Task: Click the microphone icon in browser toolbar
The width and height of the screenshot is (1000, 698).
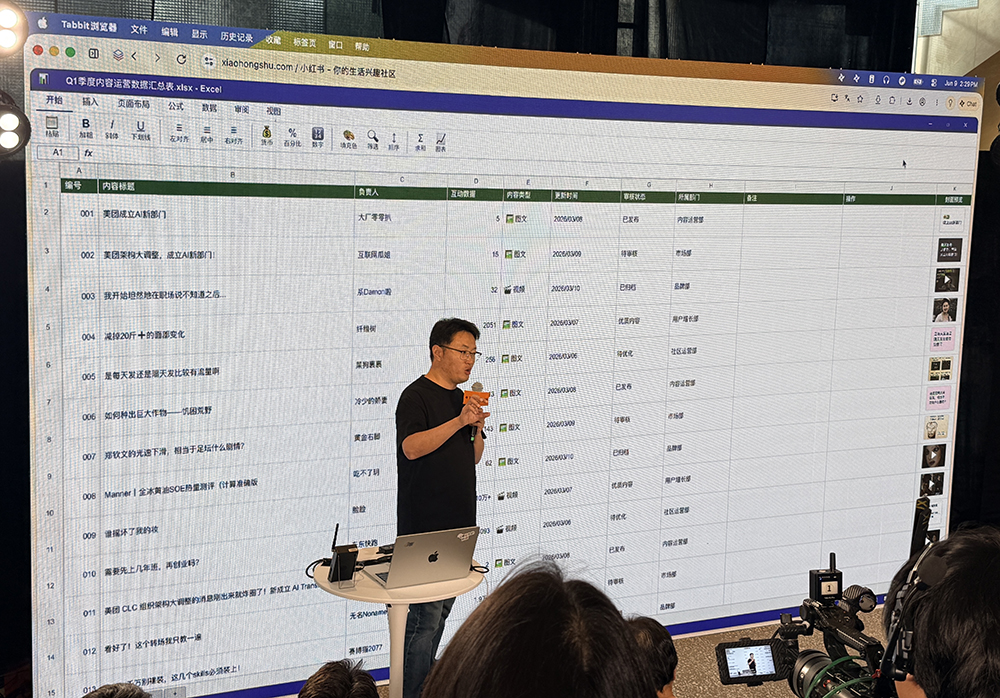Action: click(x=878, y=100)
